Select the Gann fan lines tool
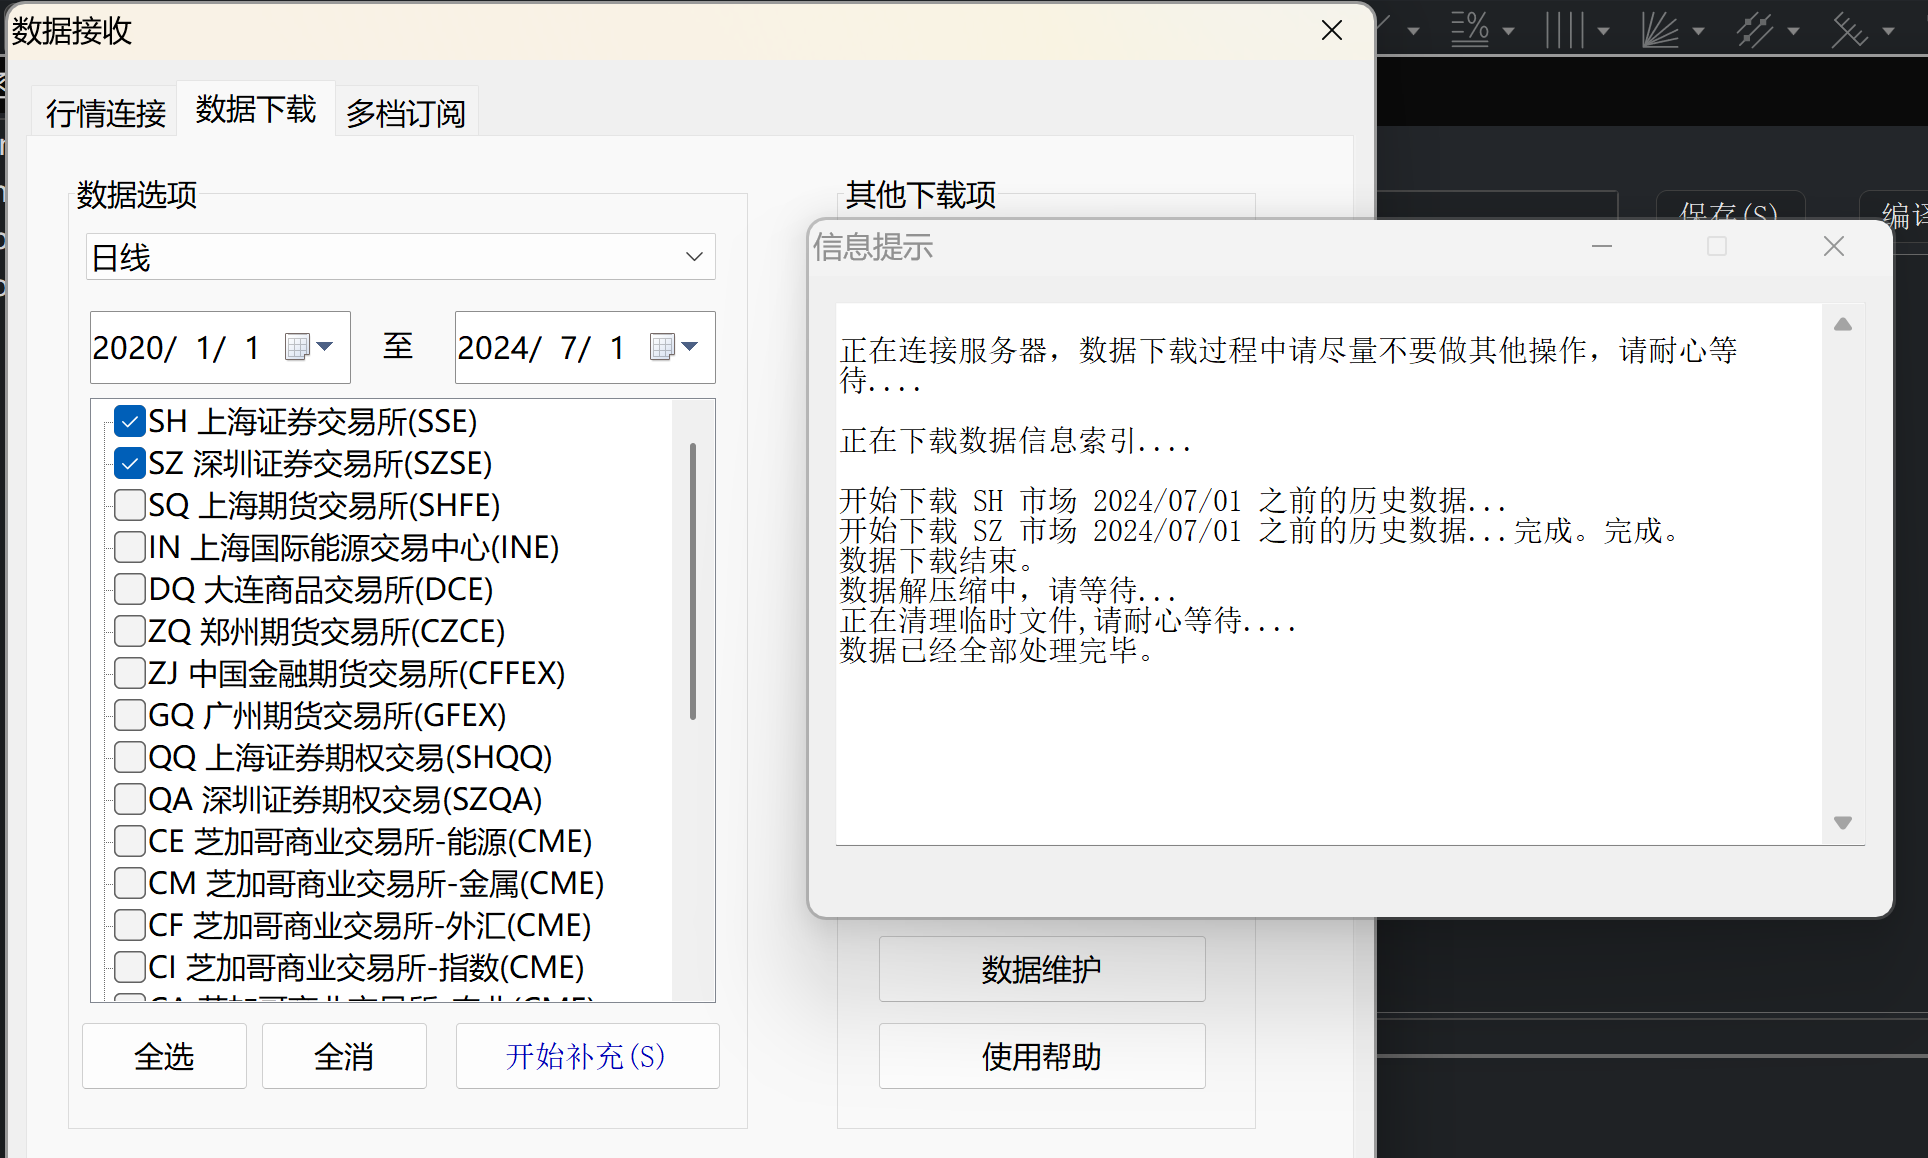Viewport: 1928px width, 1158px height. (1660, 30)
